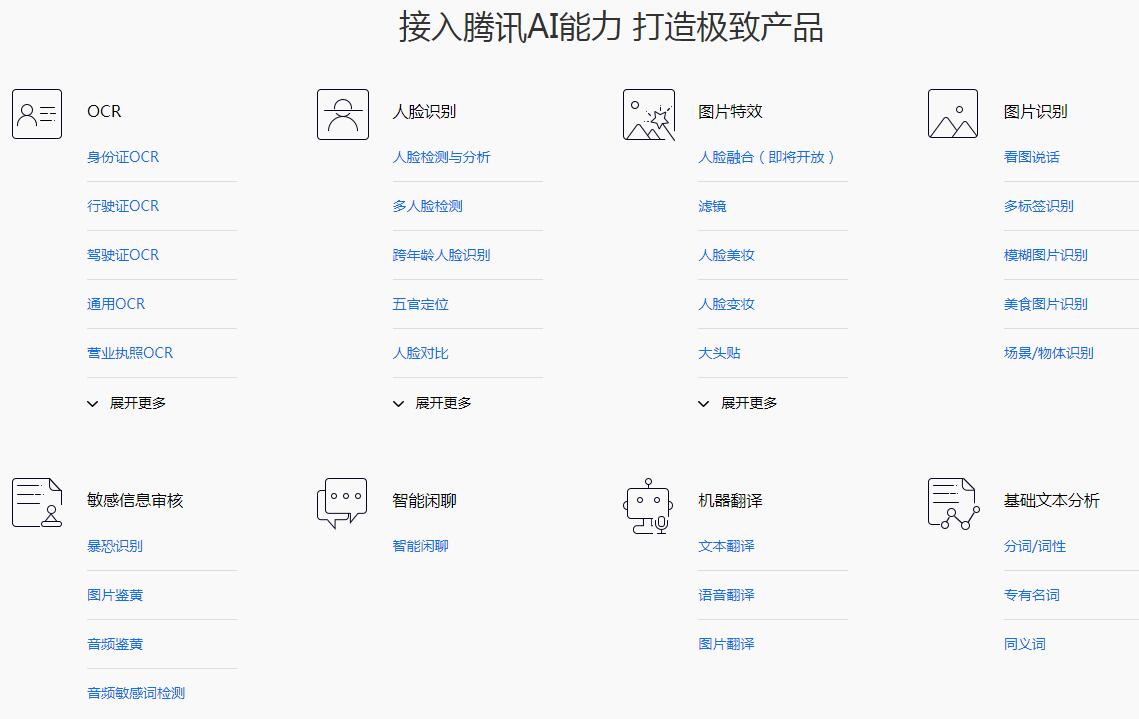Click the 图片识别 picture category icon

[x=953, y=114]
